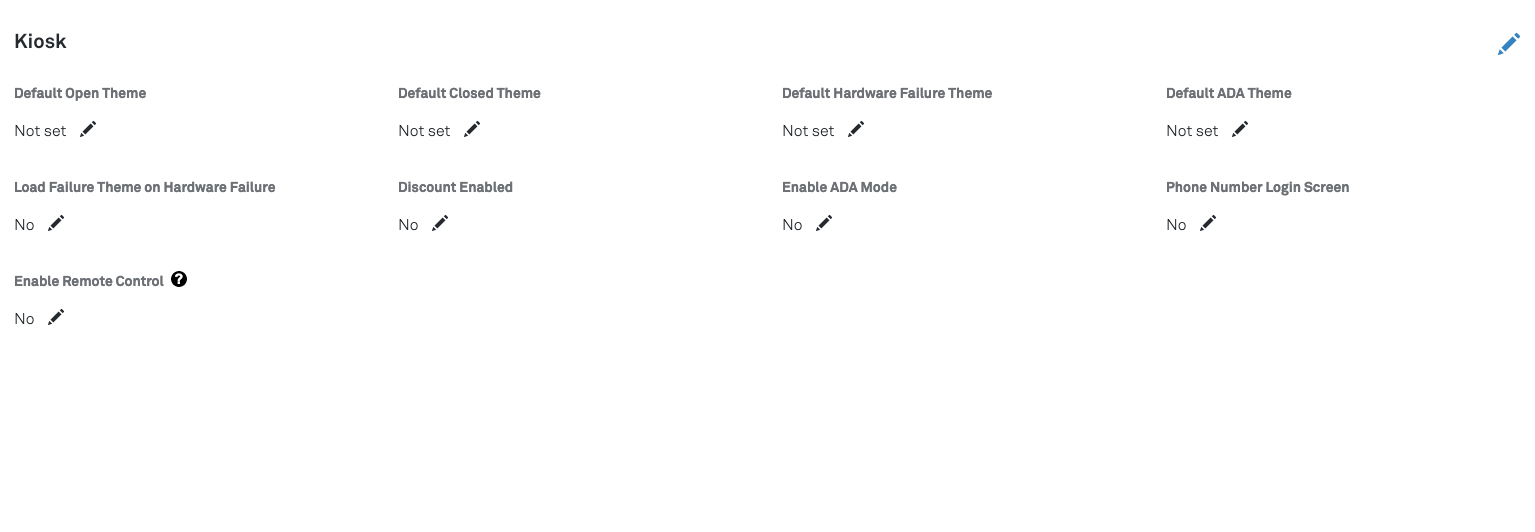Click the Enable Remote Control edit pencil
1535x532 pixels.
tap(56, 317)
